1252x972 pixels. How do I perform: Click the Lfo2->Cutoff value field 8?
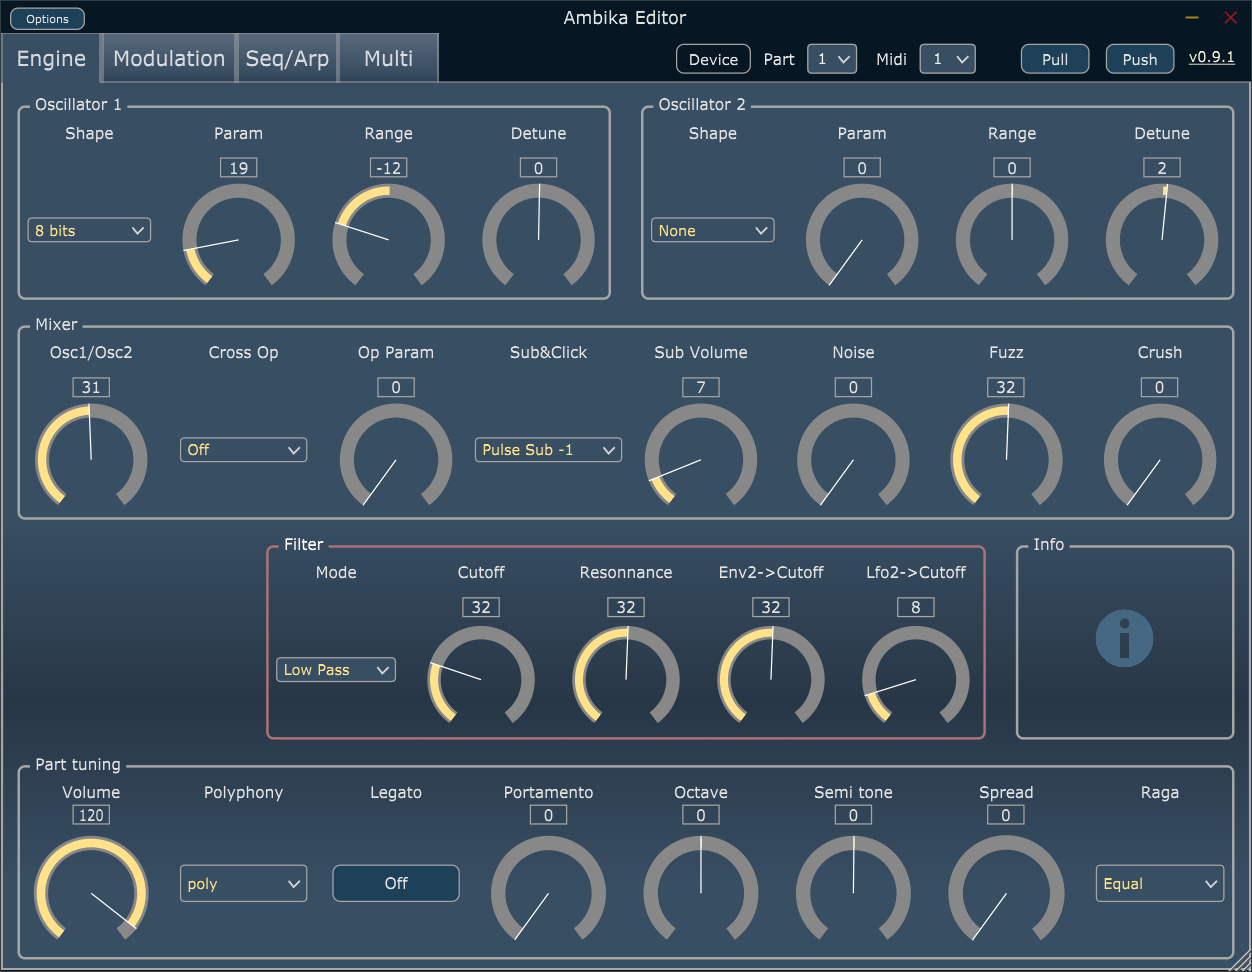tap(916, 607)
